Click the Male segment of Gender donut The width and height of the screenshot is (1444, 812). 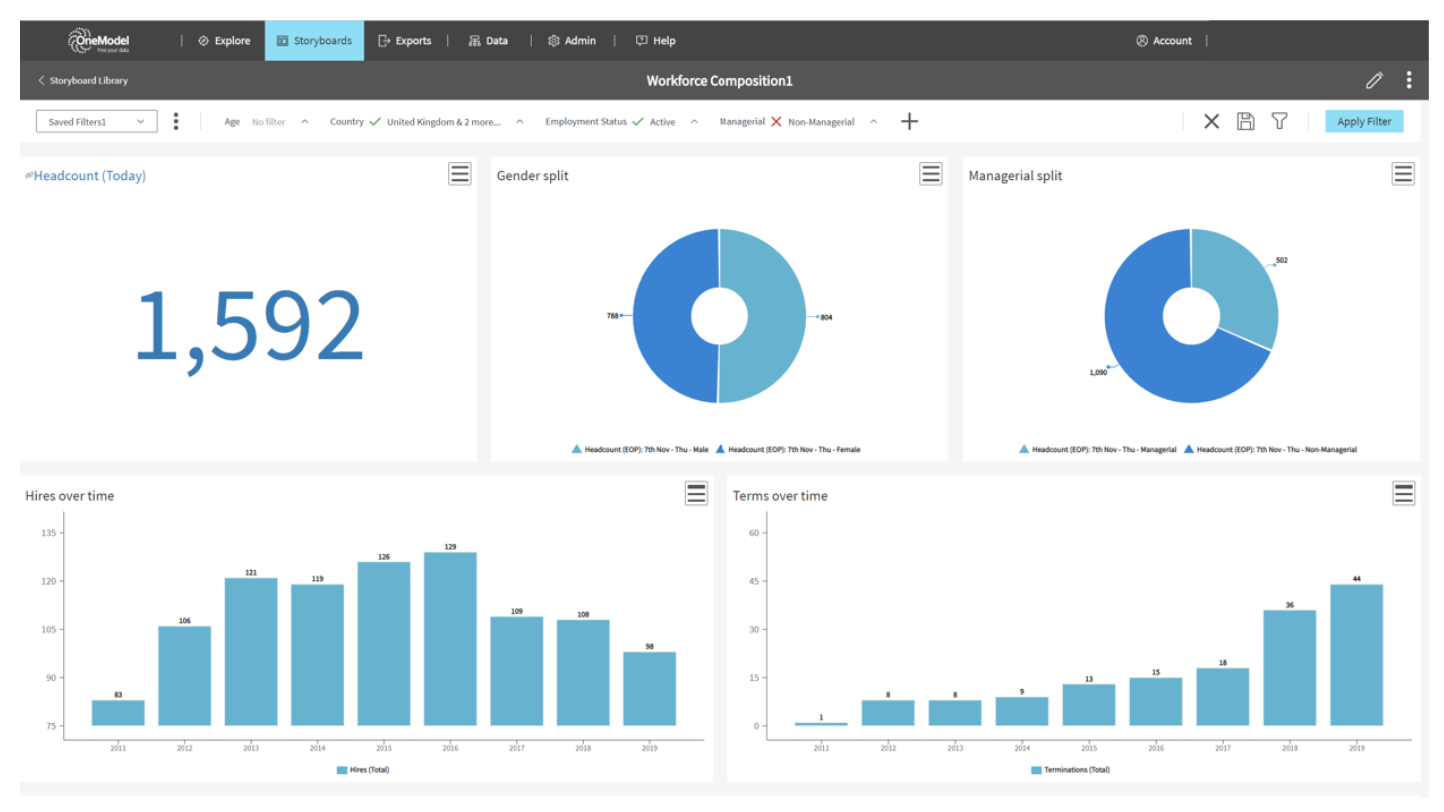[x=775, y=316]
